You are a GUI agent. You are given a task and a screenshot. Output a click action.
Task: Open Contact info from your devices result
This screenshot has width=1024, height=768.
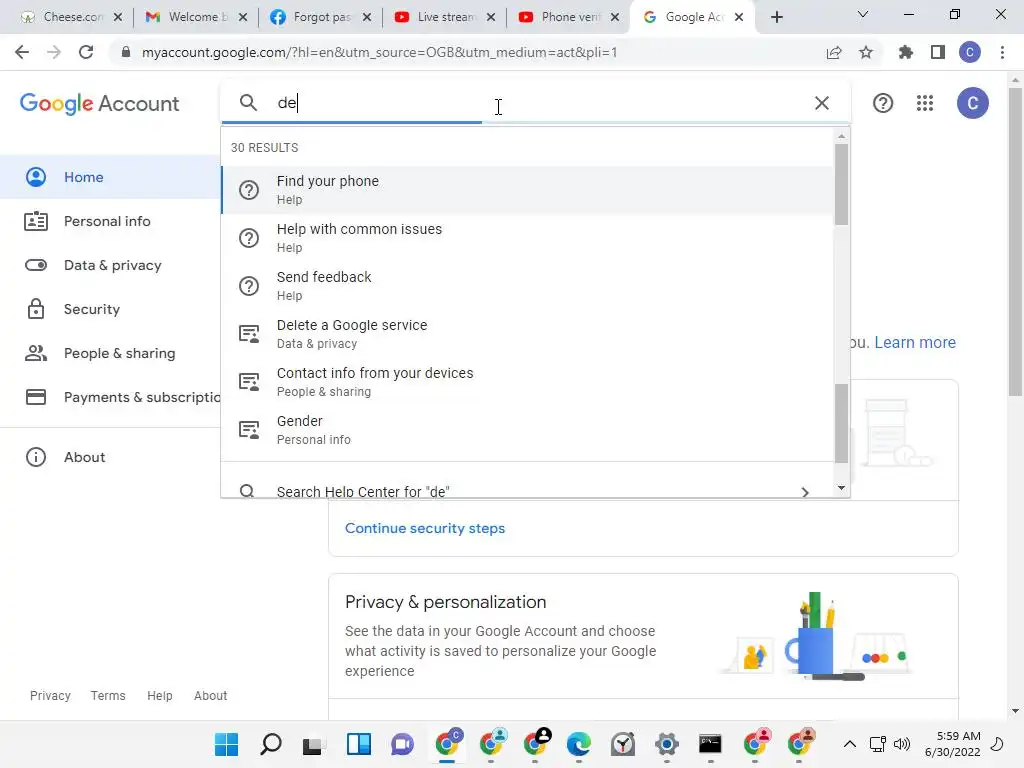point(528,381)
